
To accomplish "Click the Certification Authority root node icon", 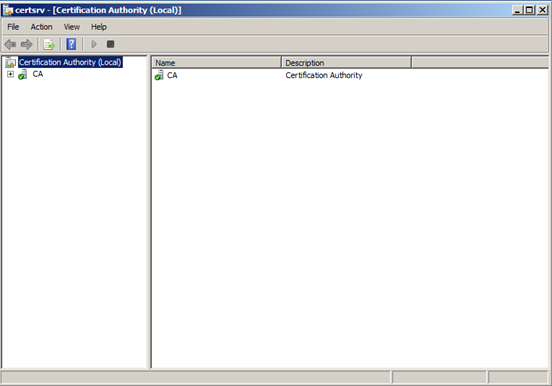I will [x=11, y=62].
